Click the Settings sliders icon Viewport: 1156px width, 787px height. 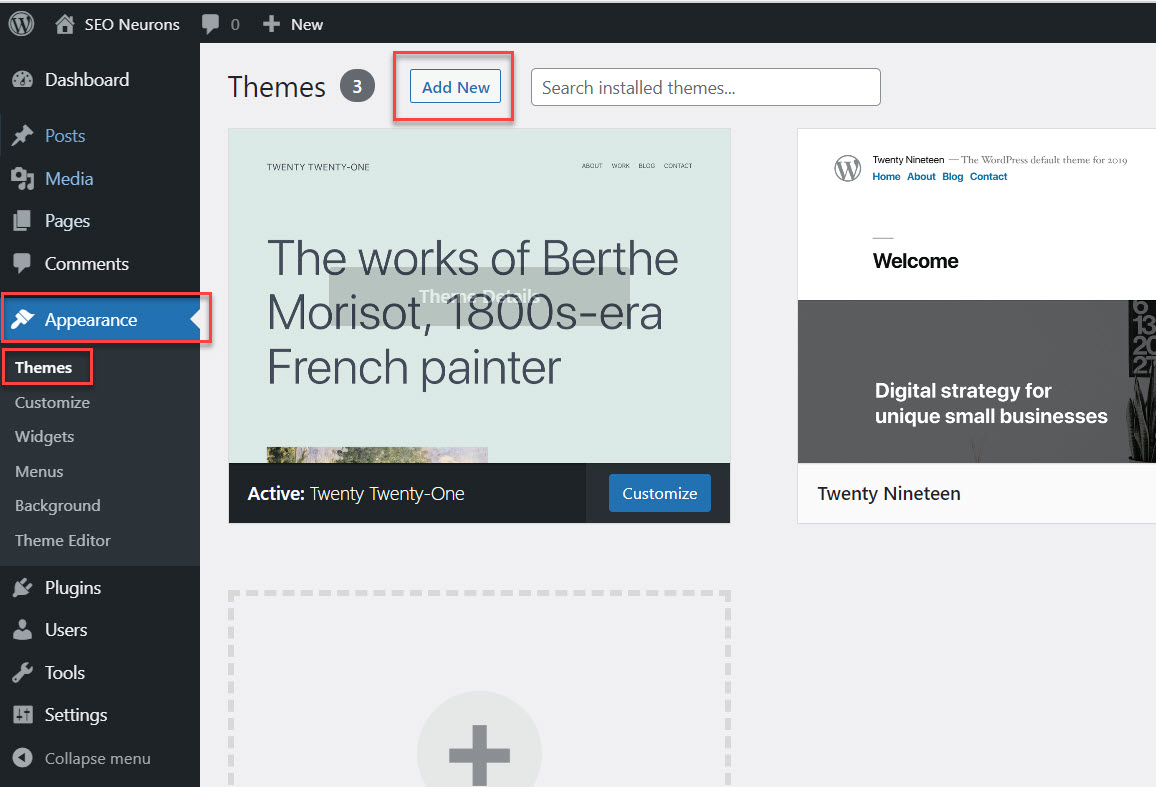coord(23,715)
